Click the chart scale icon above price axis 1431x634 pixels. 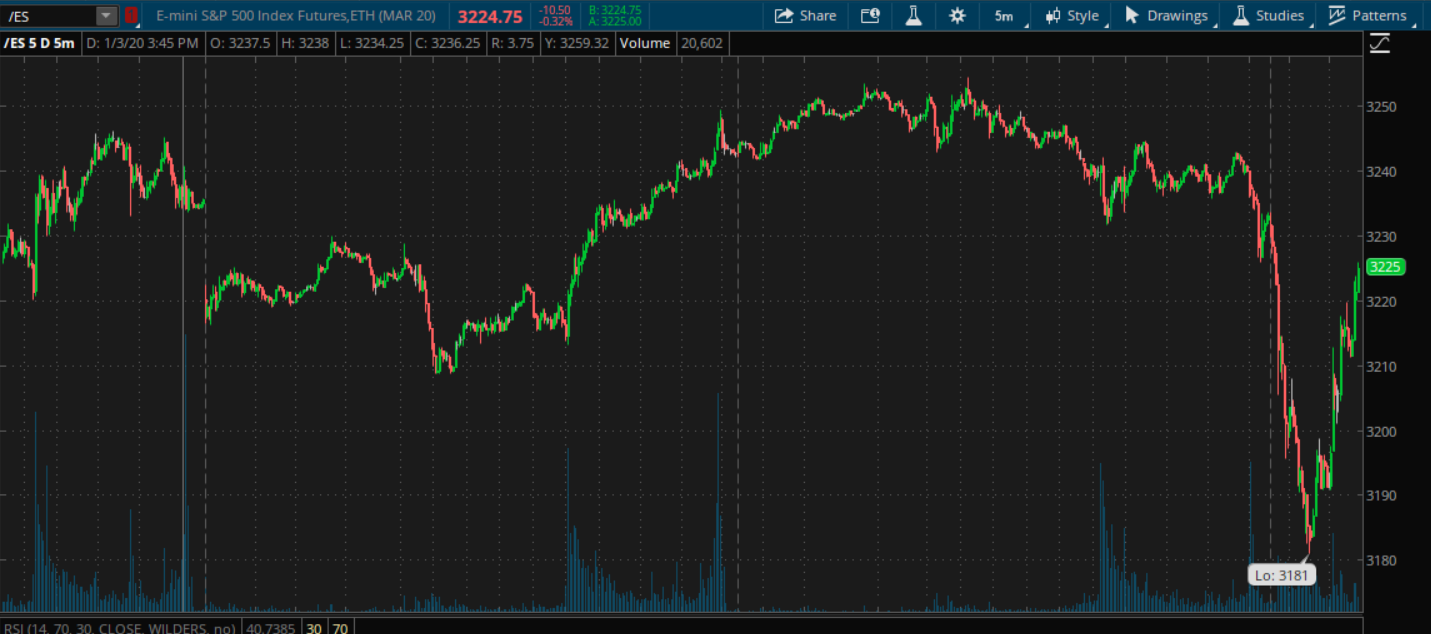(x=1380, y=43)
